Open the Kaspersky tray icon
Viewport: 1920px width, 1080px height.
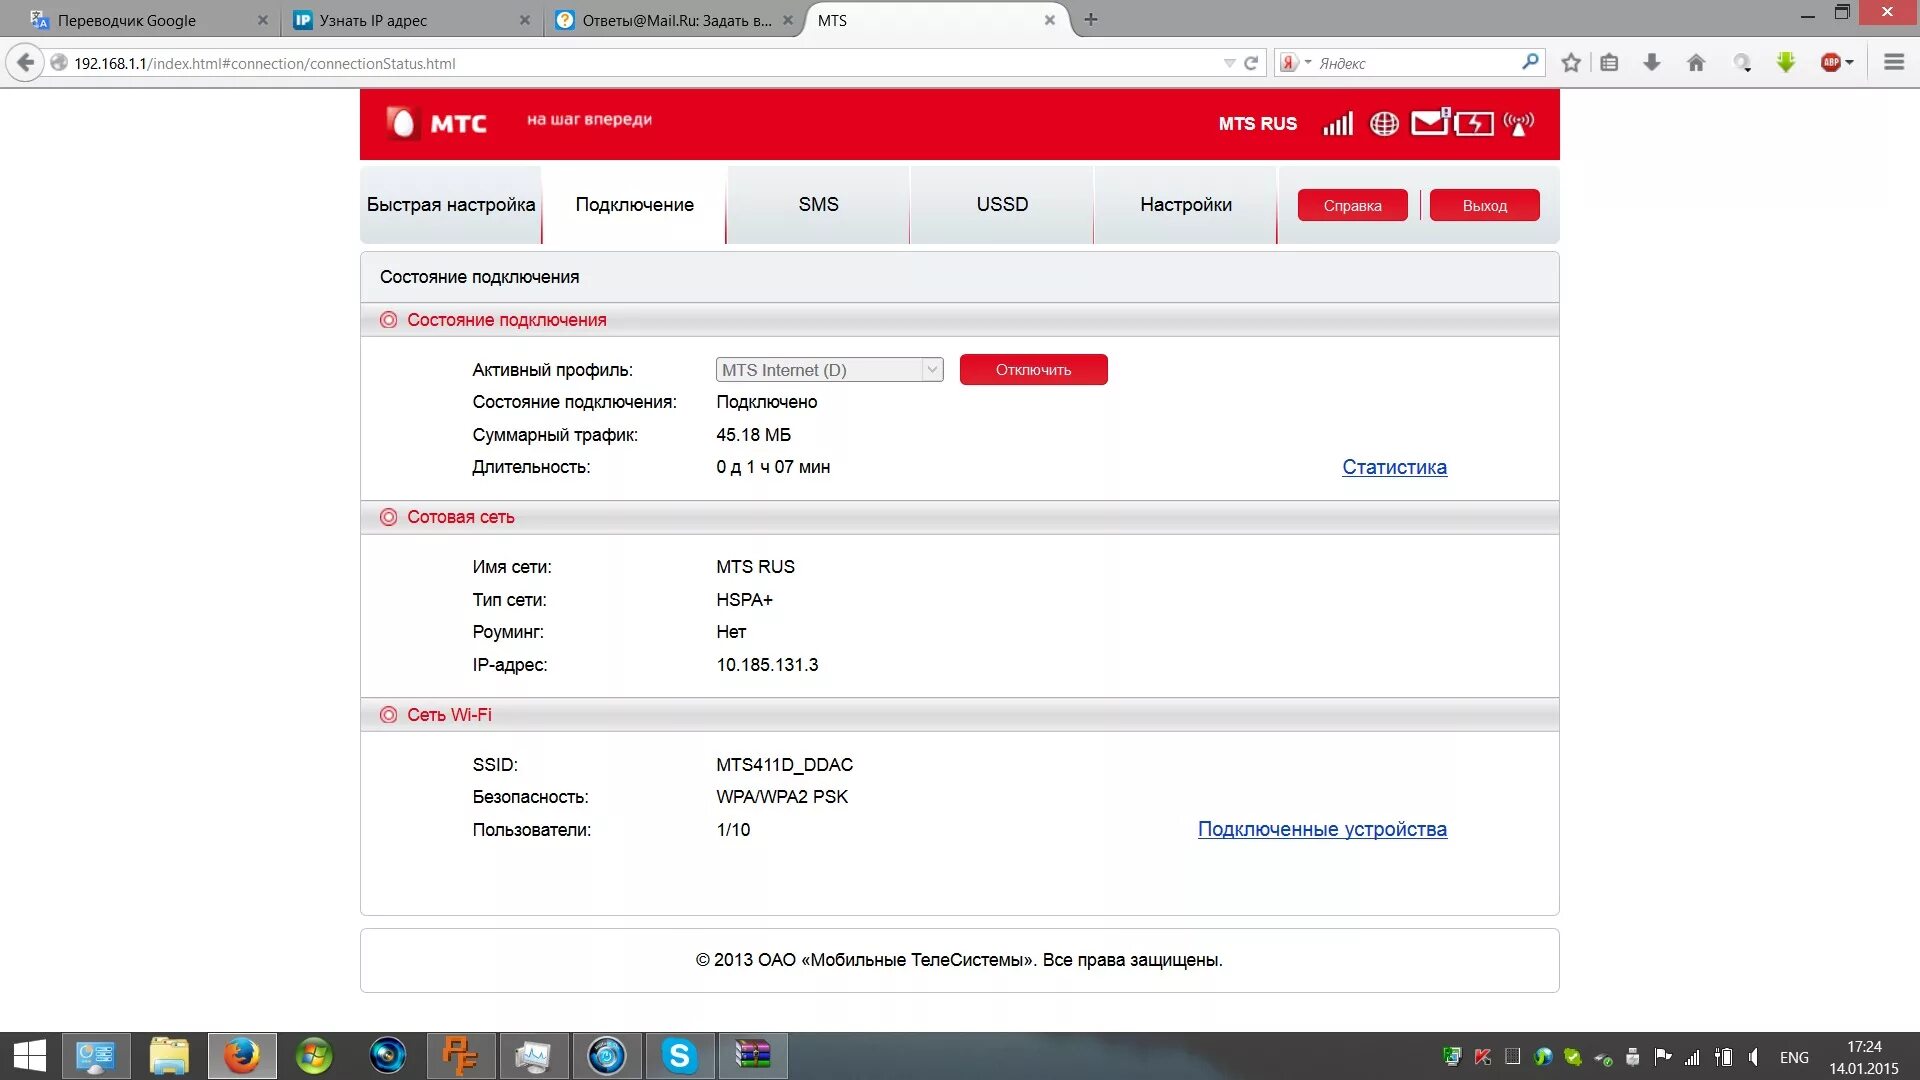pos(1483,1057)
